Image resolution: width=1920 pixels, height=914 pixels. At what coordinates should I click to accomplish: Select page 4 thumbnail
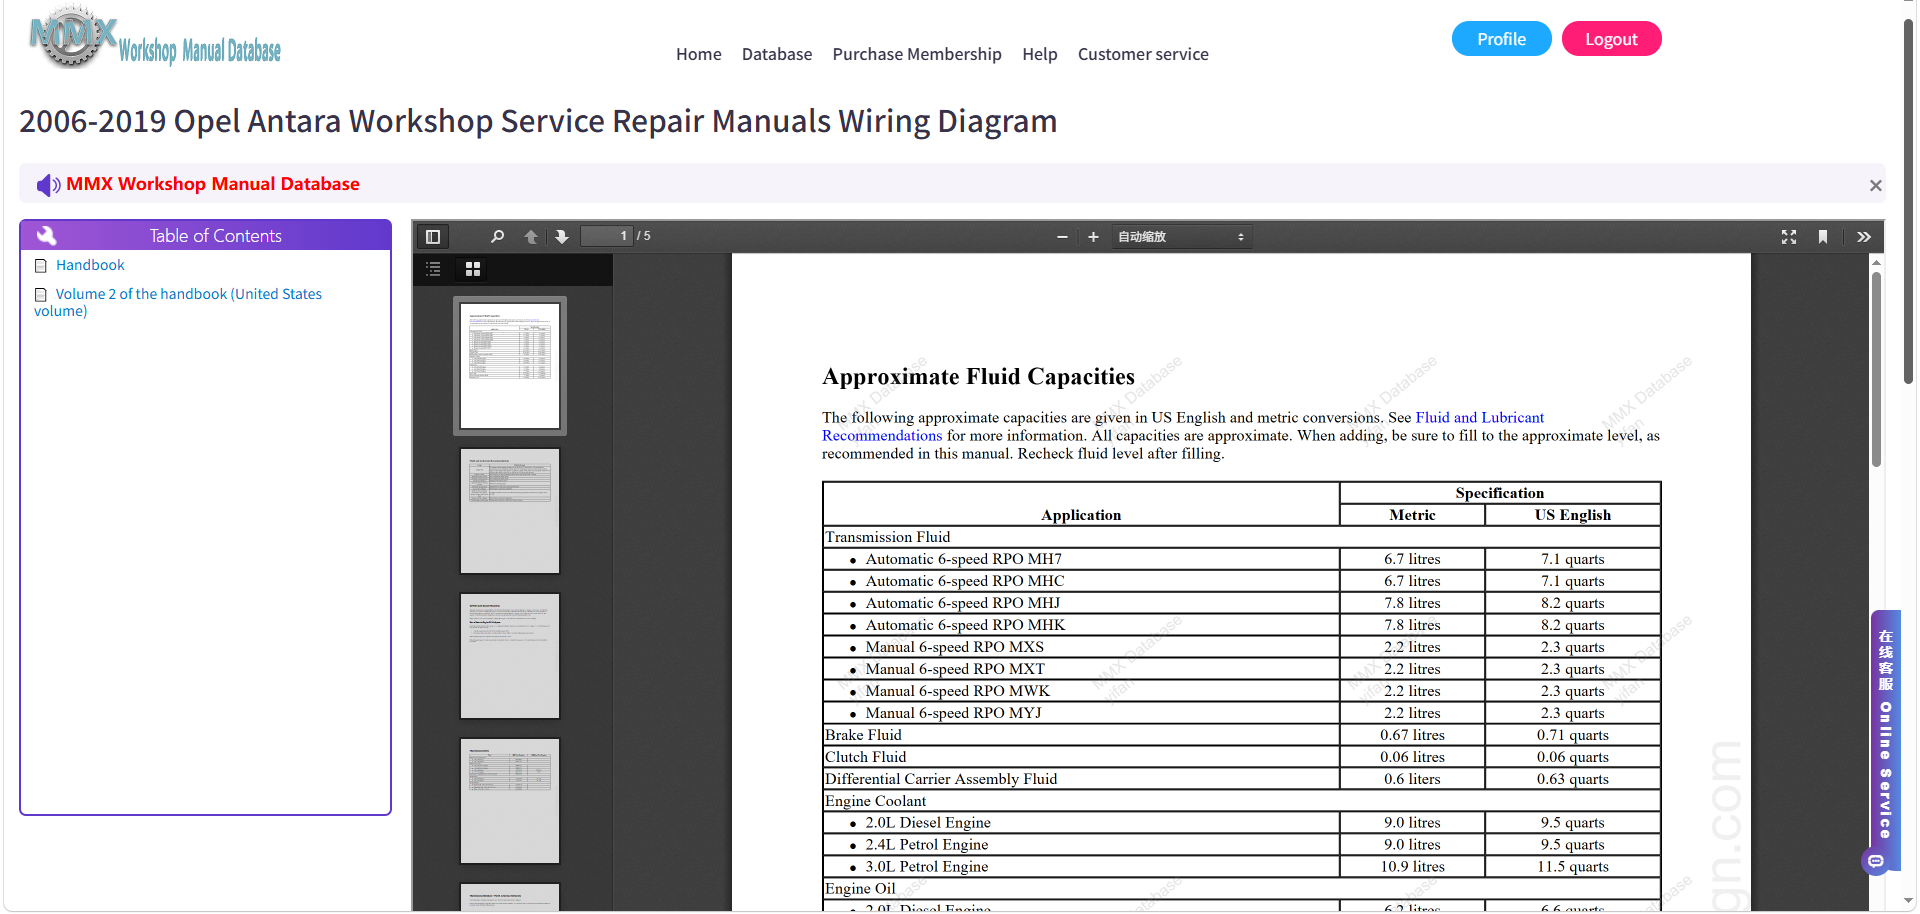(x=510, y=801)
